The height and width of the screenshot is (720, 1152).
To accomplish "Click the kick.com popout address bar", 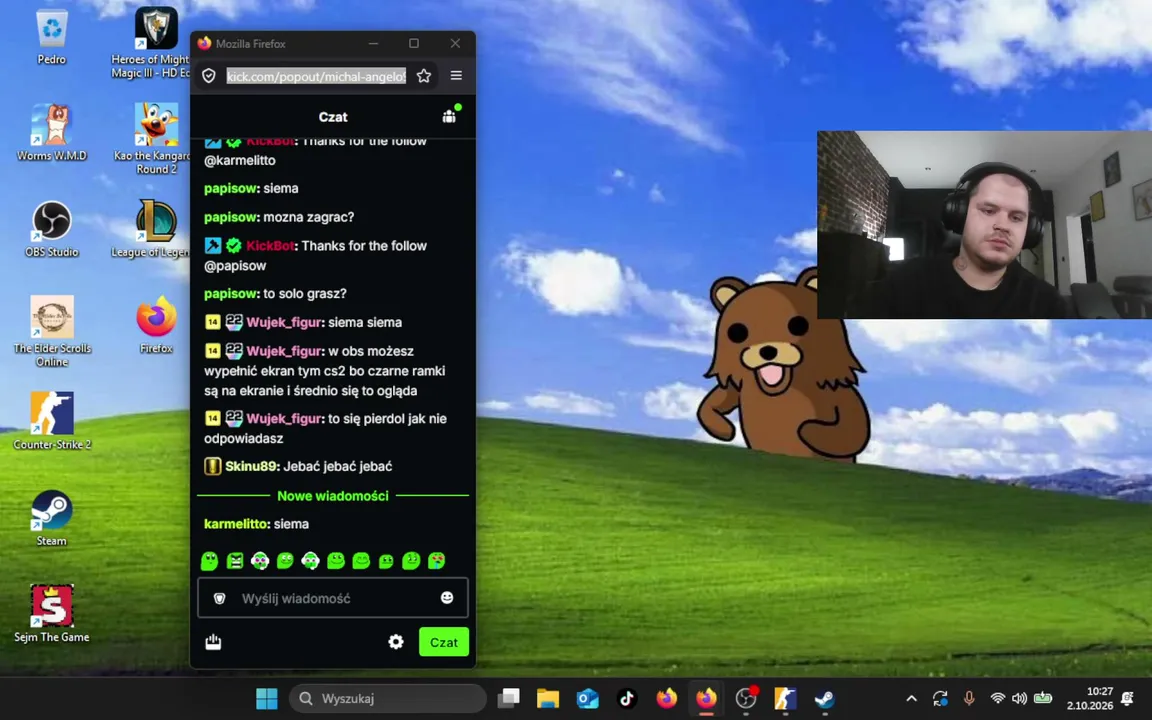I will [316, 76].
